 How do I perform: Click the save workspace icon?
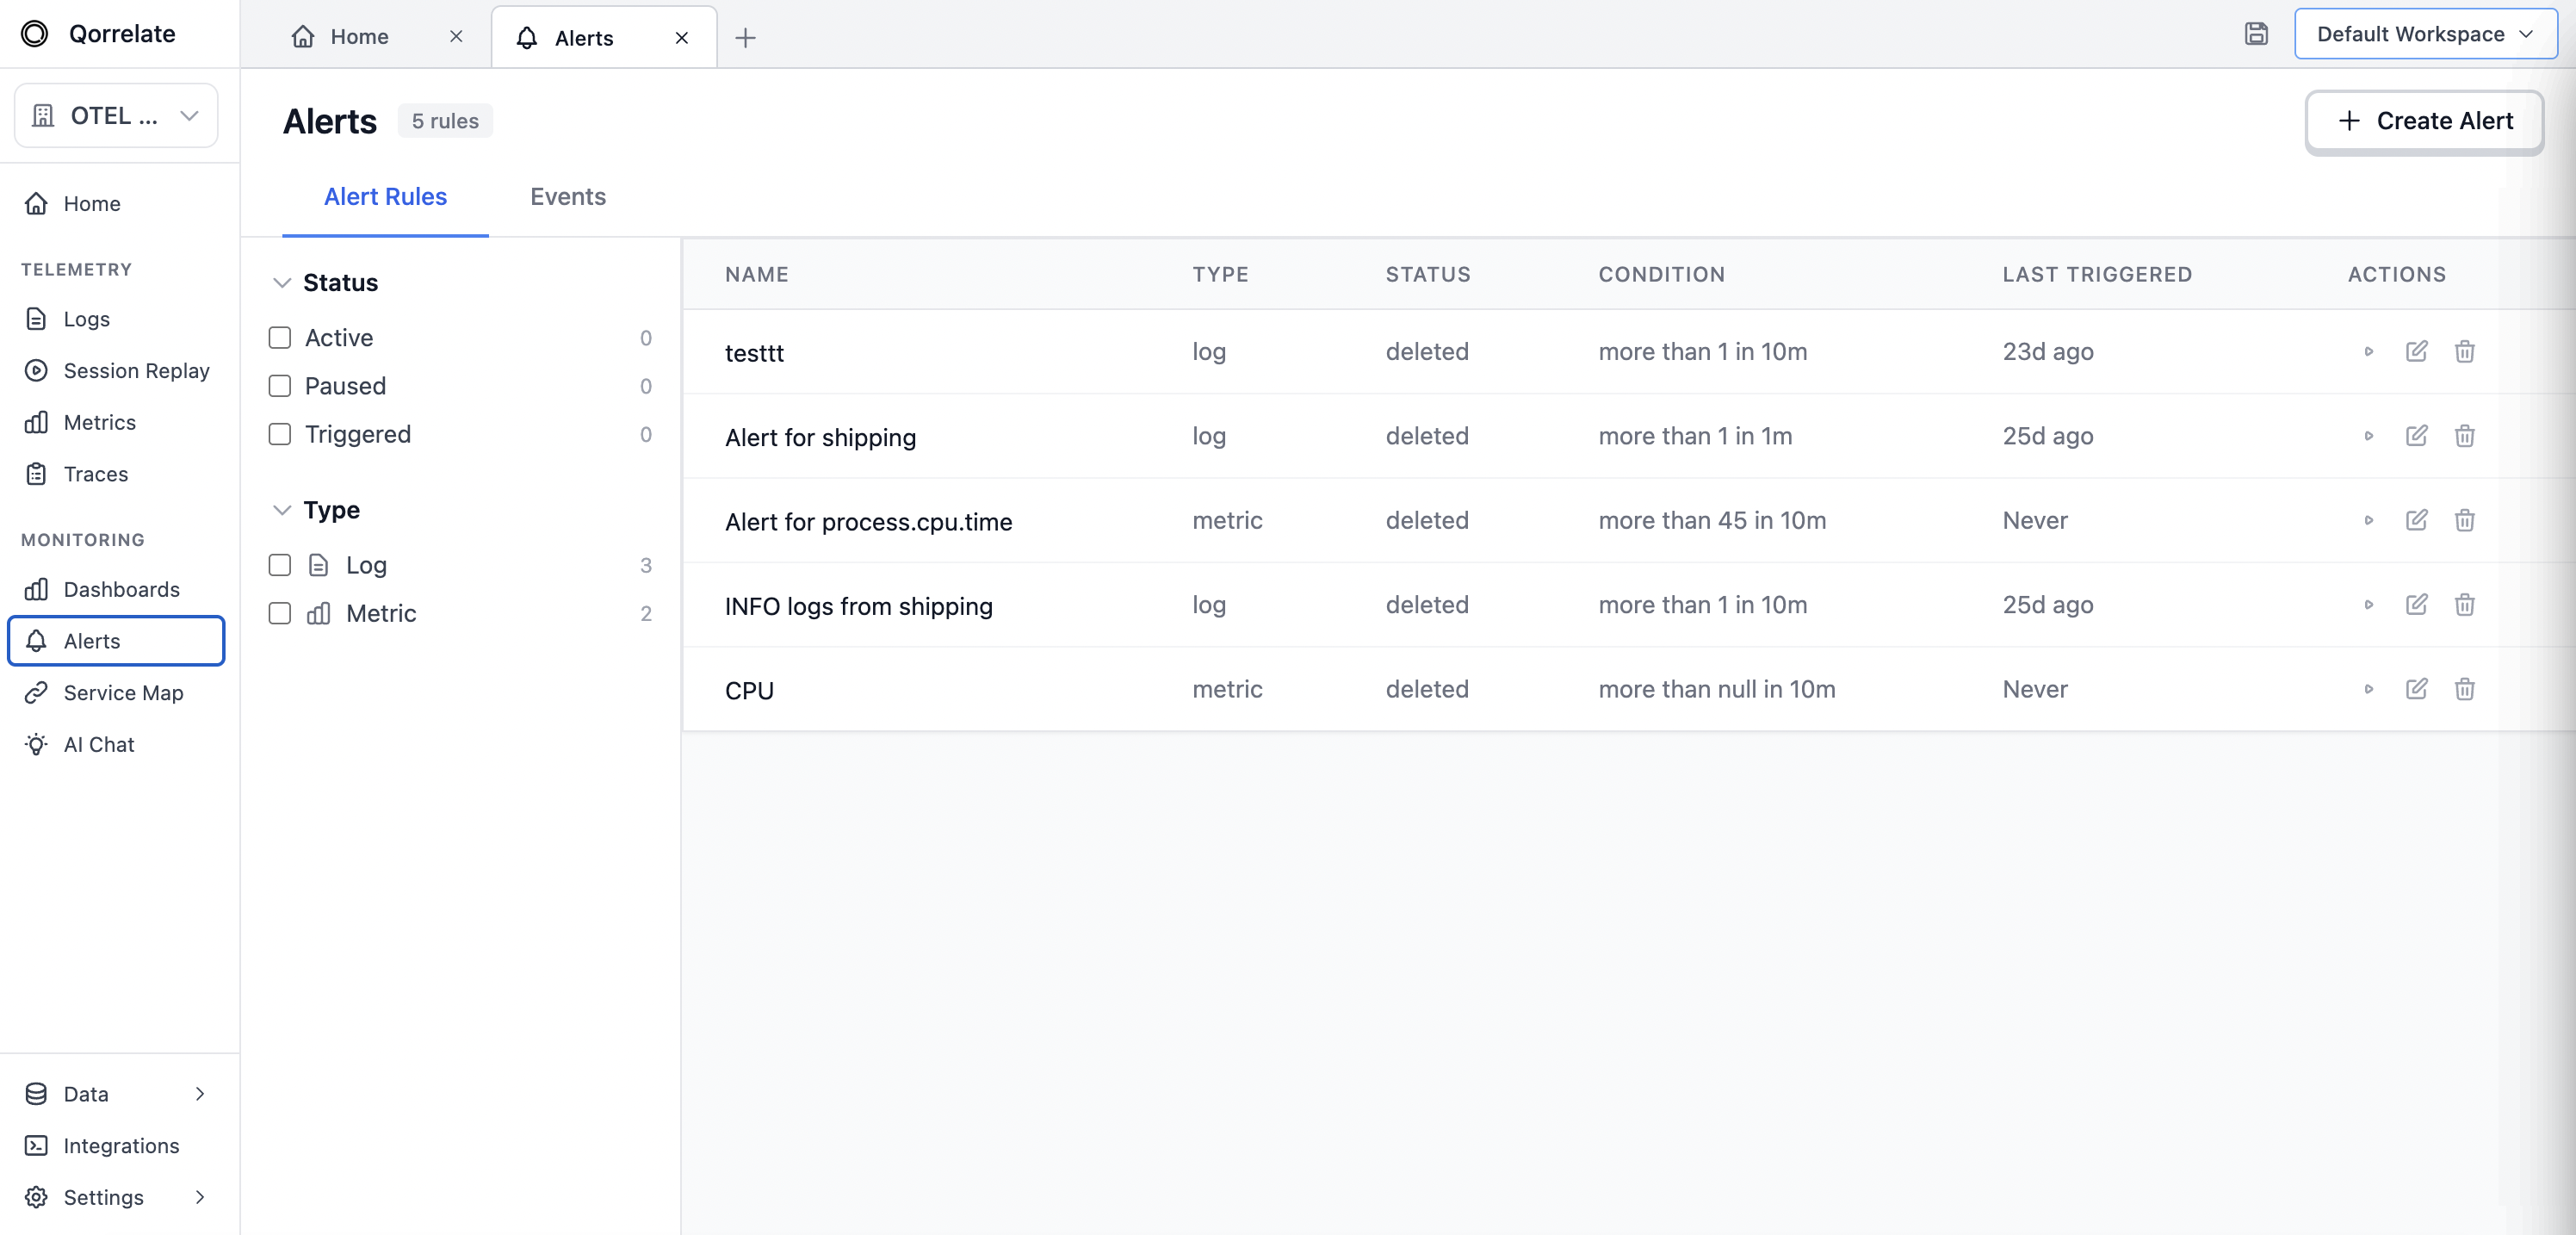[x=2257, y=33]
